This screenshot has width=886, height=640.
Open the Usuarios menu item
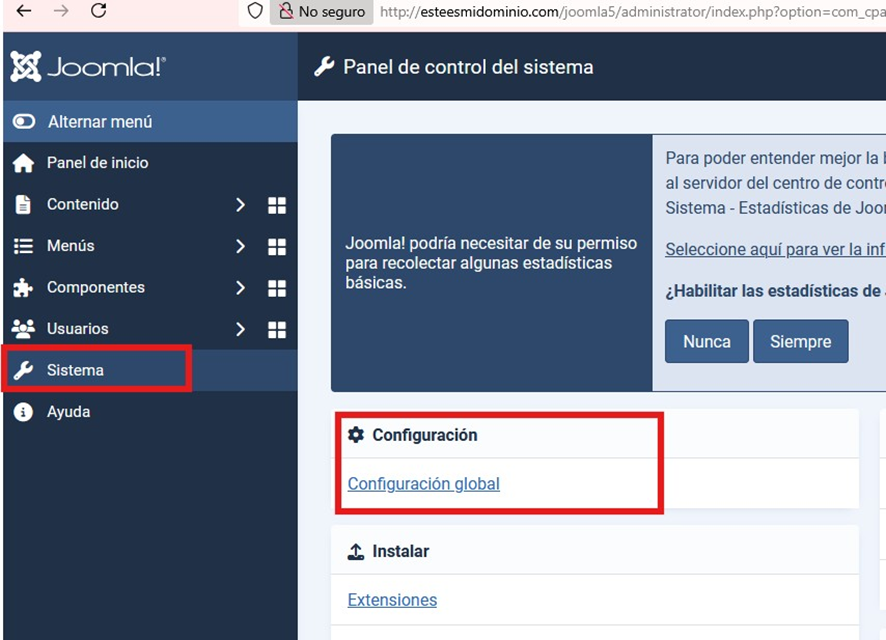click(77, 328)
